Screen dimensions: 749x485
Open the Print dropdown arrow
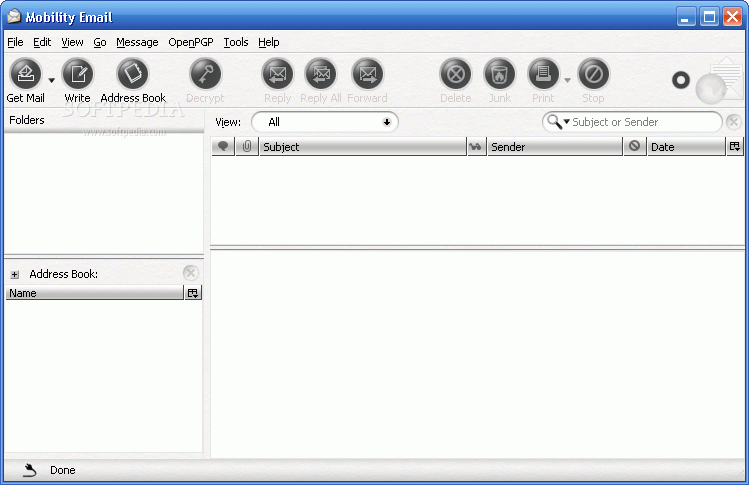click(x=567, y=80)
